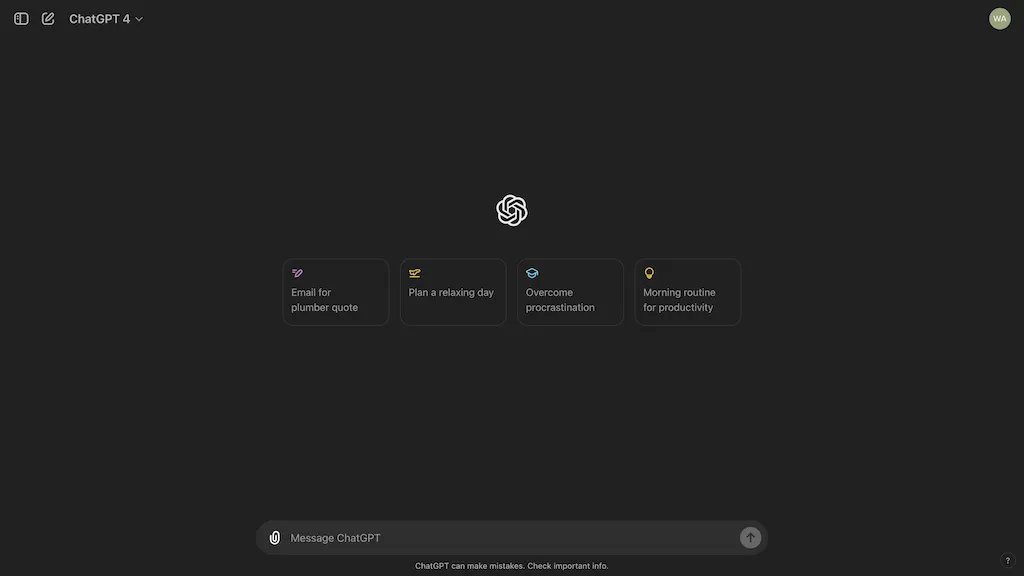This screenshot has height=576, width=1024.
Task: Open the WA user profile avatar
Action: 999,19
